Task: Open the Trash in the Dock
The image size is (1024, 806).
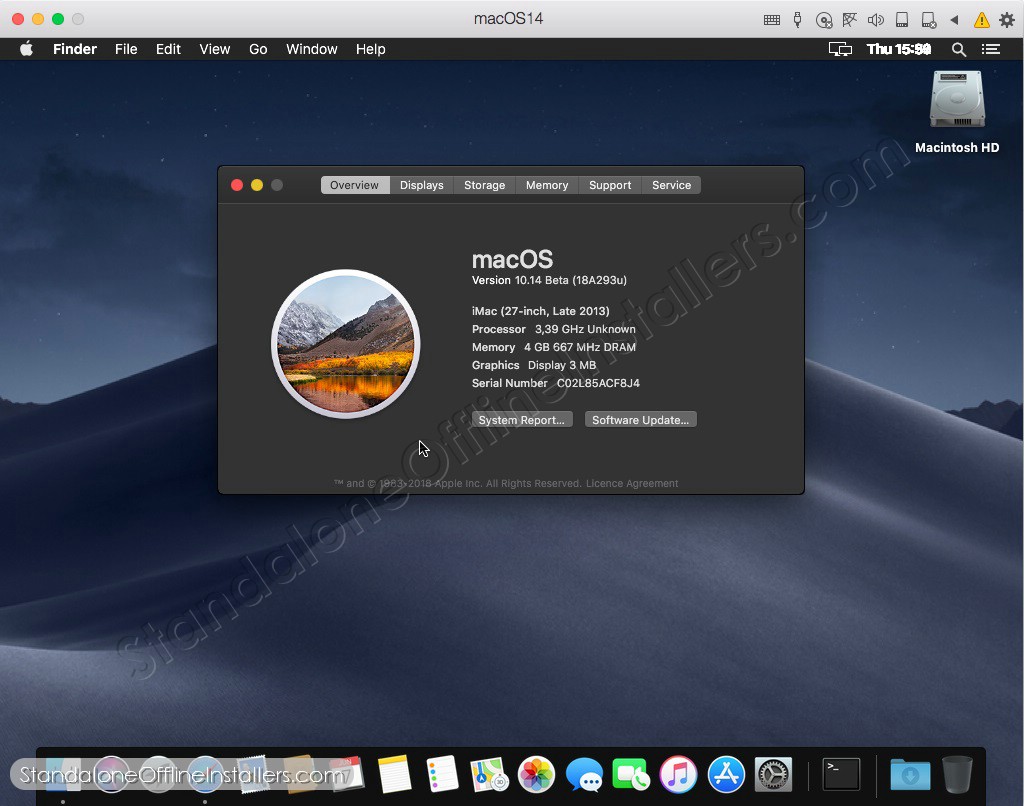Action: [x=957, y=774]
